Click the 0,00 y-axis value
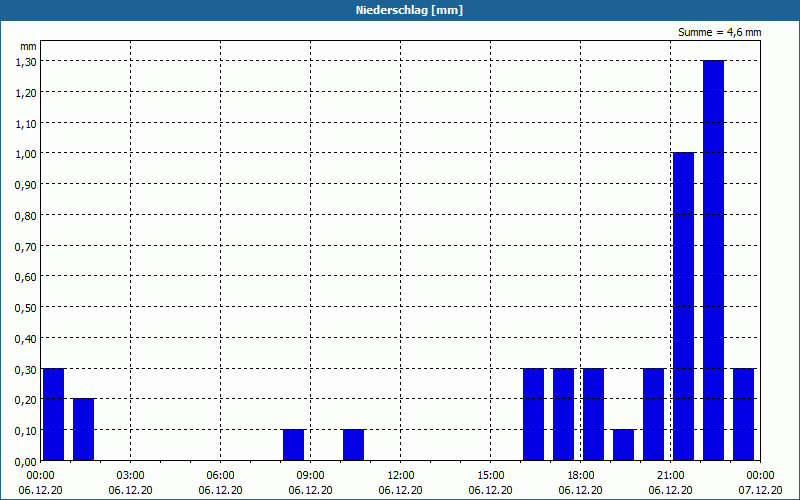The image size is (800, 500). tap(26, 462)
